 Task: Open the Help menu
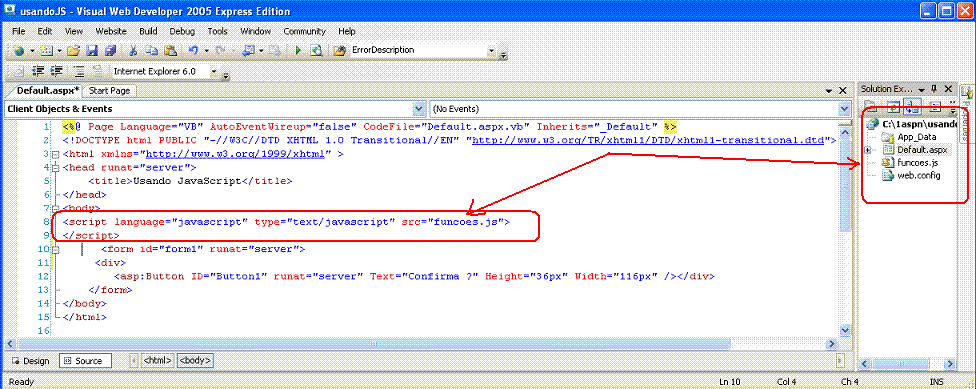point(347,31)
